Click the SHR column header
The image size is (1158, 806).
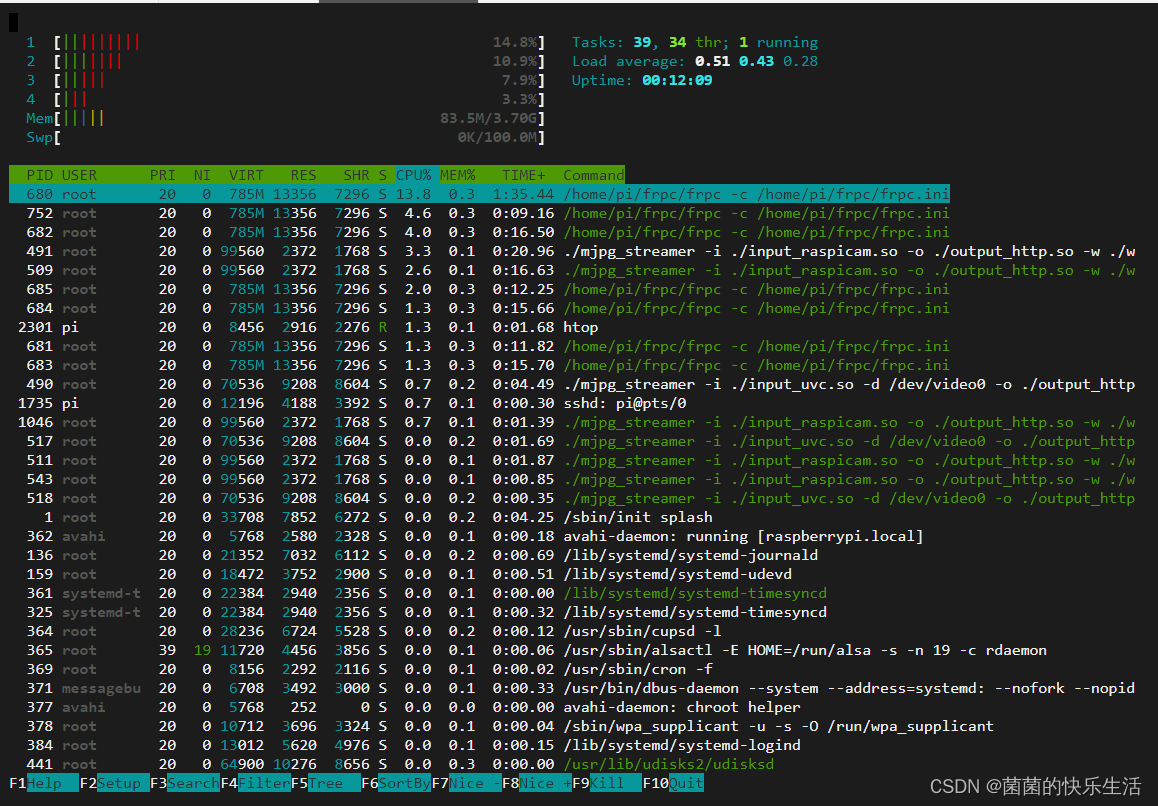click(356, 175)
